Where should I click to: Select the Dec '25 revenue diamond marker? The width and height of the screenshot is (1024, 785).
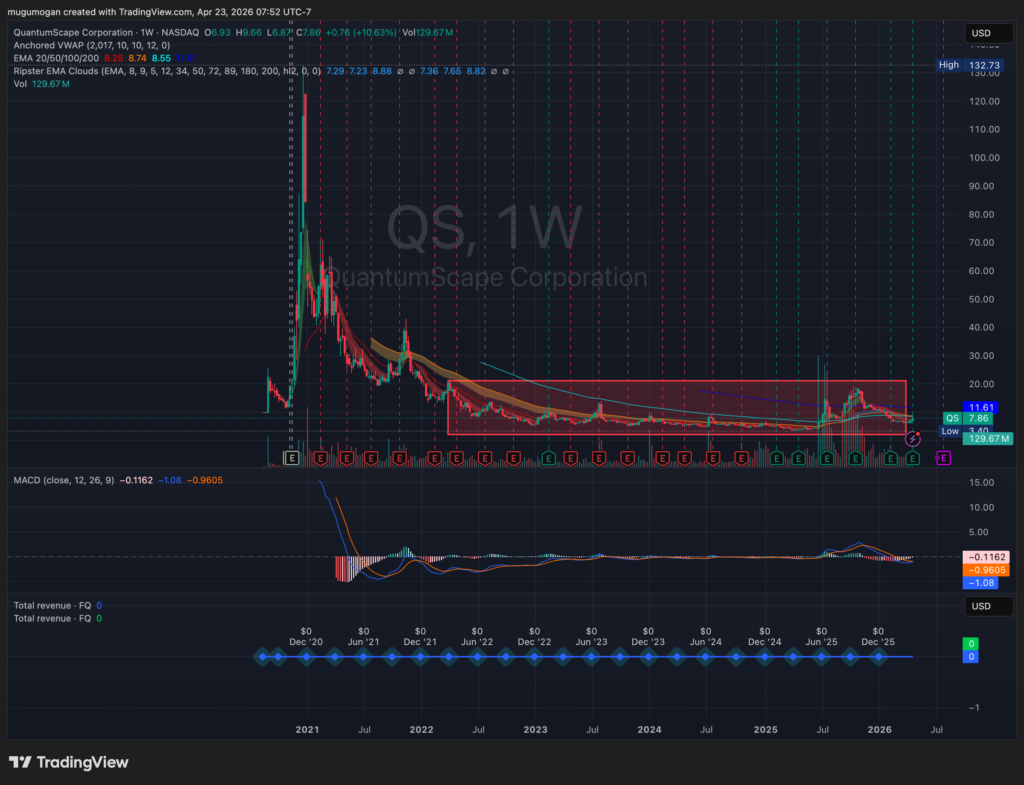[878, 657]
